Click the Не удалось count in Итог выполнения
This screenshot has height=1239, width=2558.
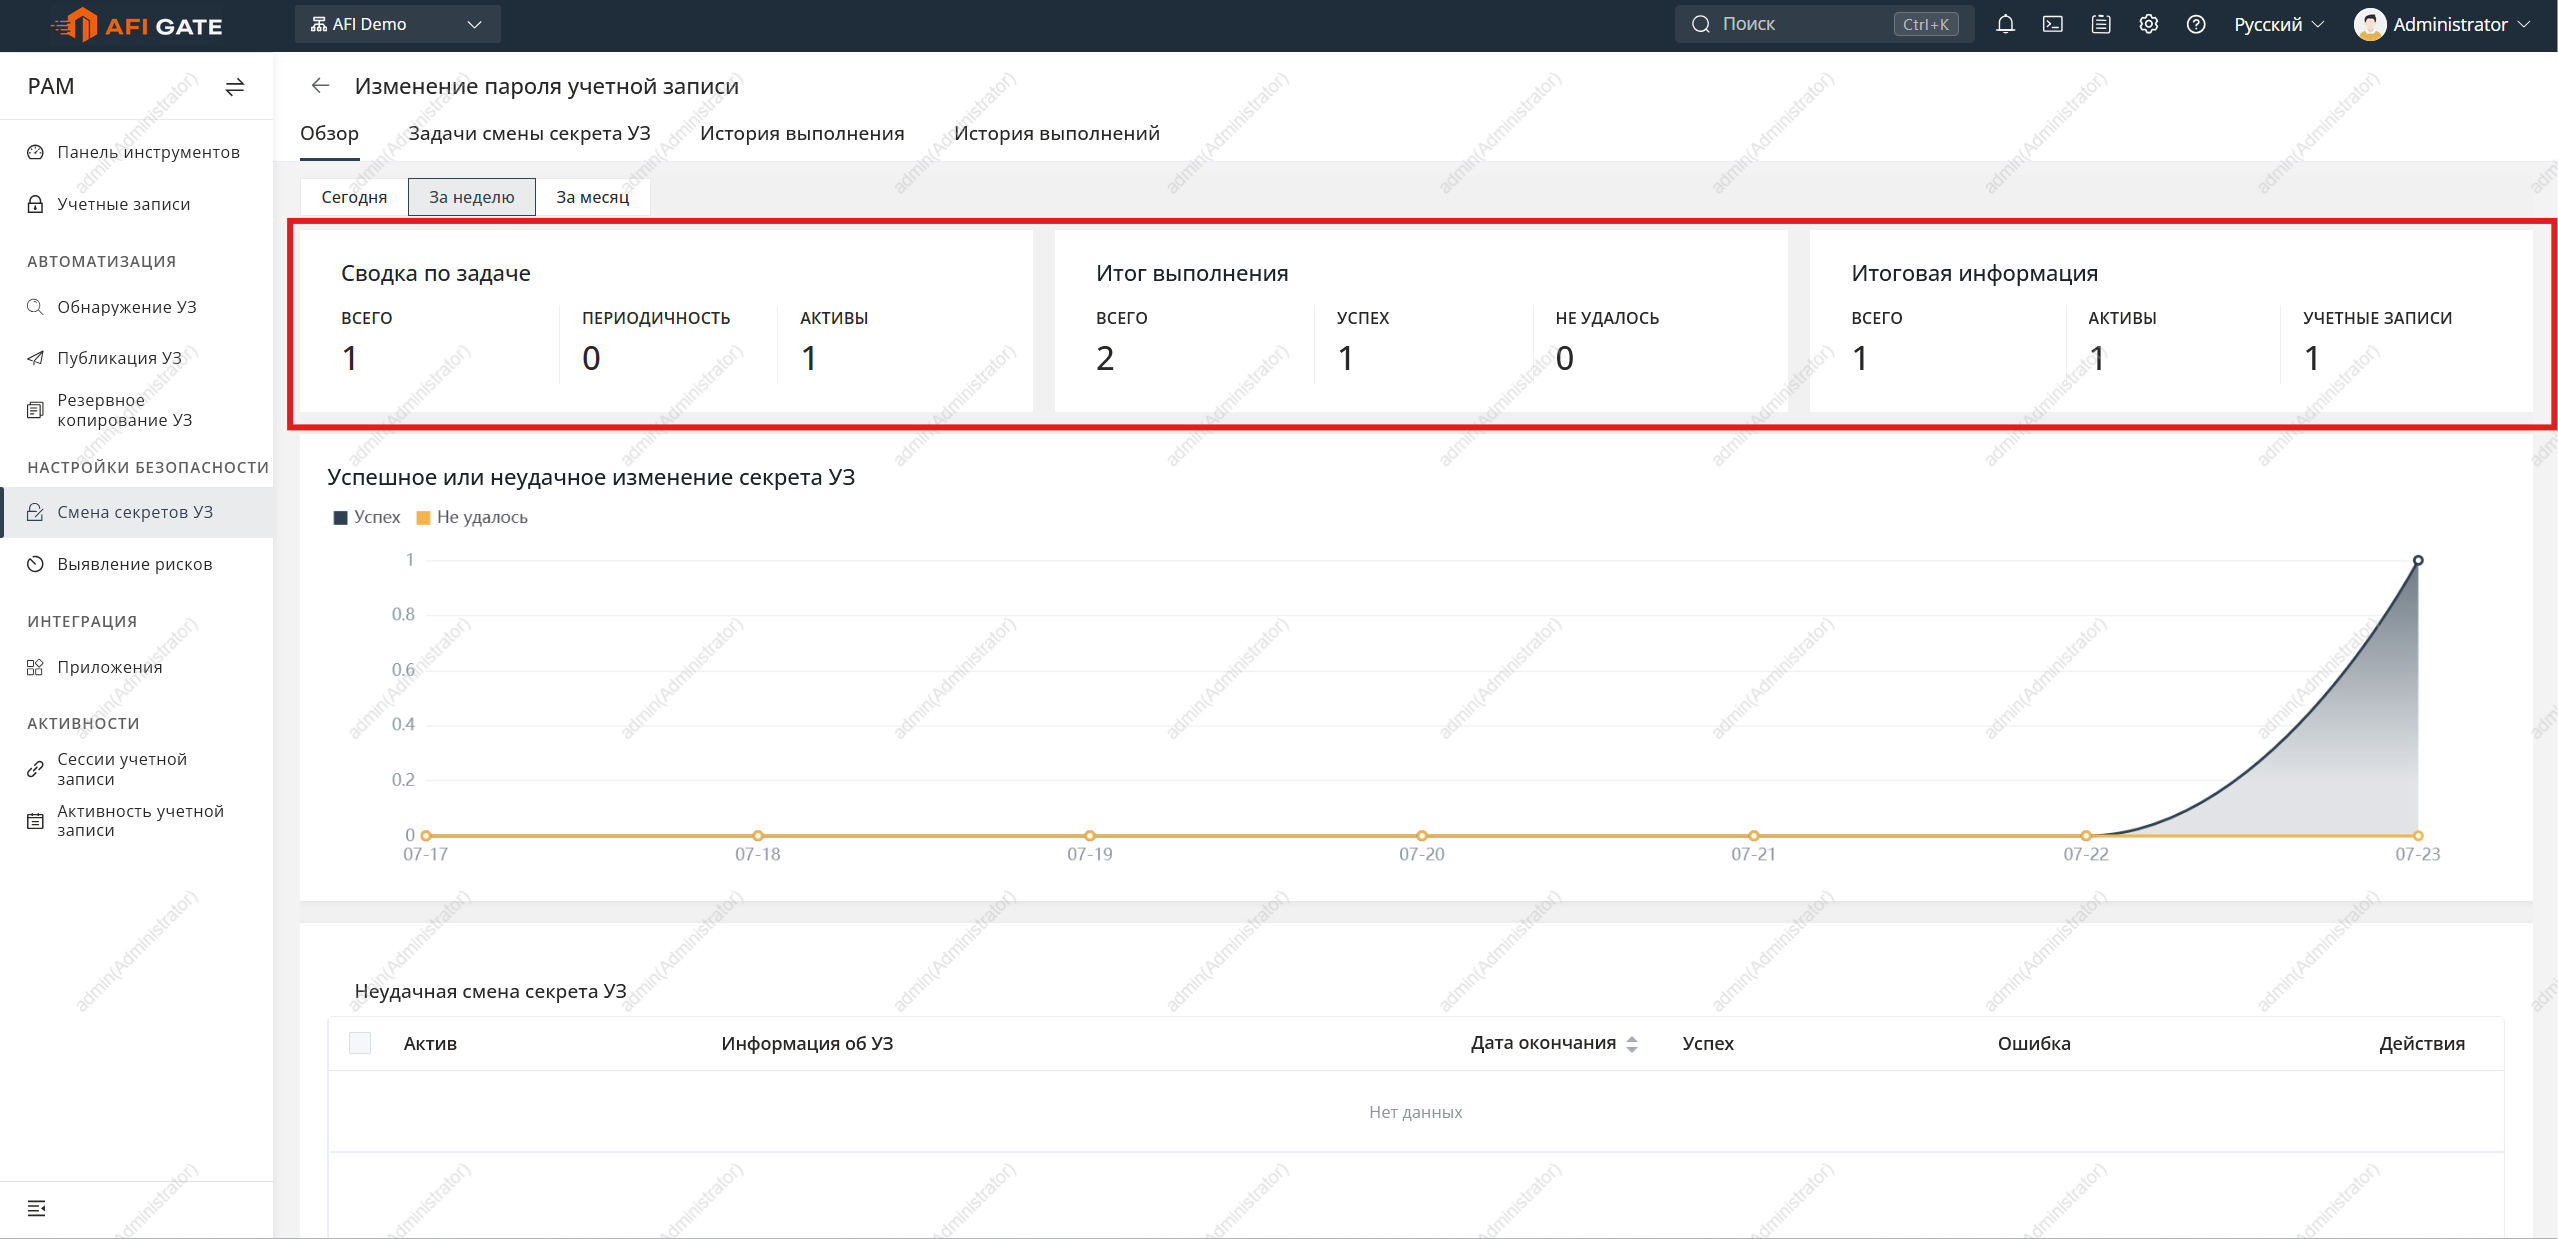pyautogui.click(x=1565, y=358)
